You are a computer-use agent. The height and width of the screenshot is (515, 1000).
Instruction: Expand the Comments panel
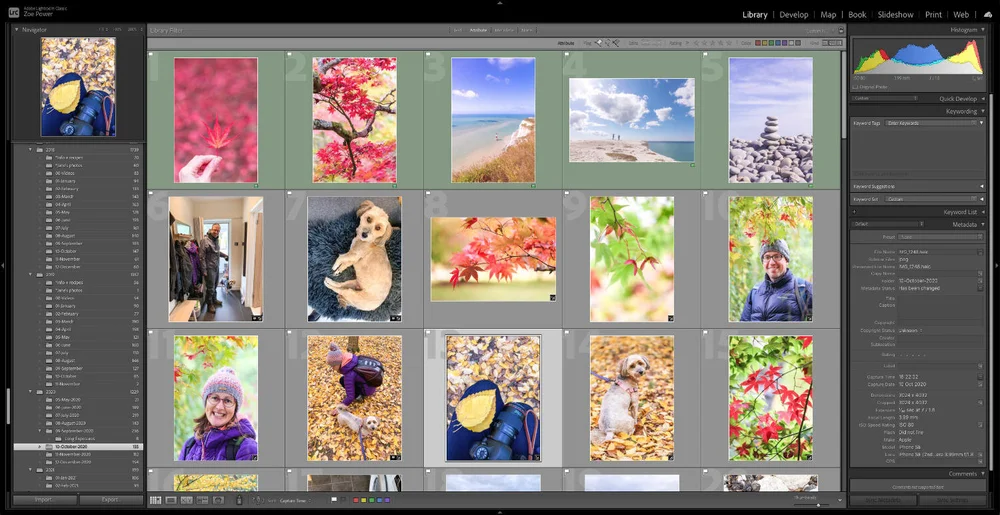(x=983, y=474)
